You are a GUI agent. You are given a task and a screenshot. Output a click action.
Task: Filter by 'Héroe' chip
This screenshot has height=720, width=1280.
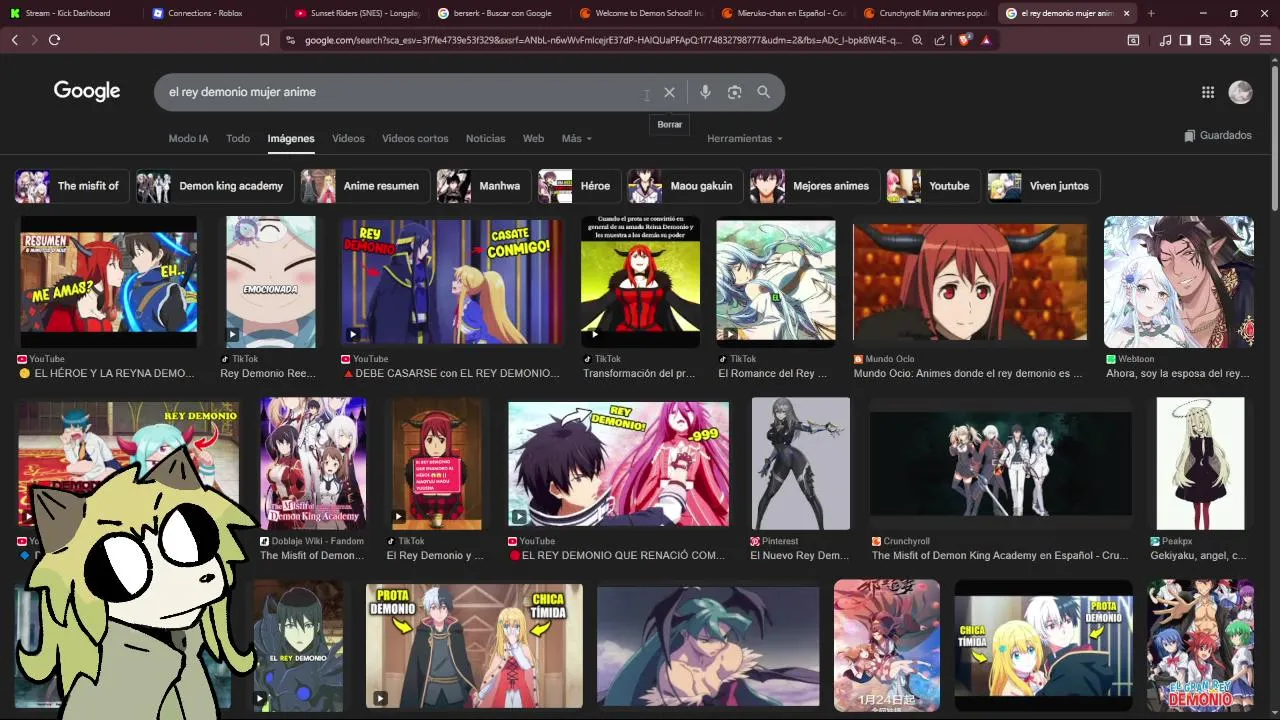[x=580, y=186]
